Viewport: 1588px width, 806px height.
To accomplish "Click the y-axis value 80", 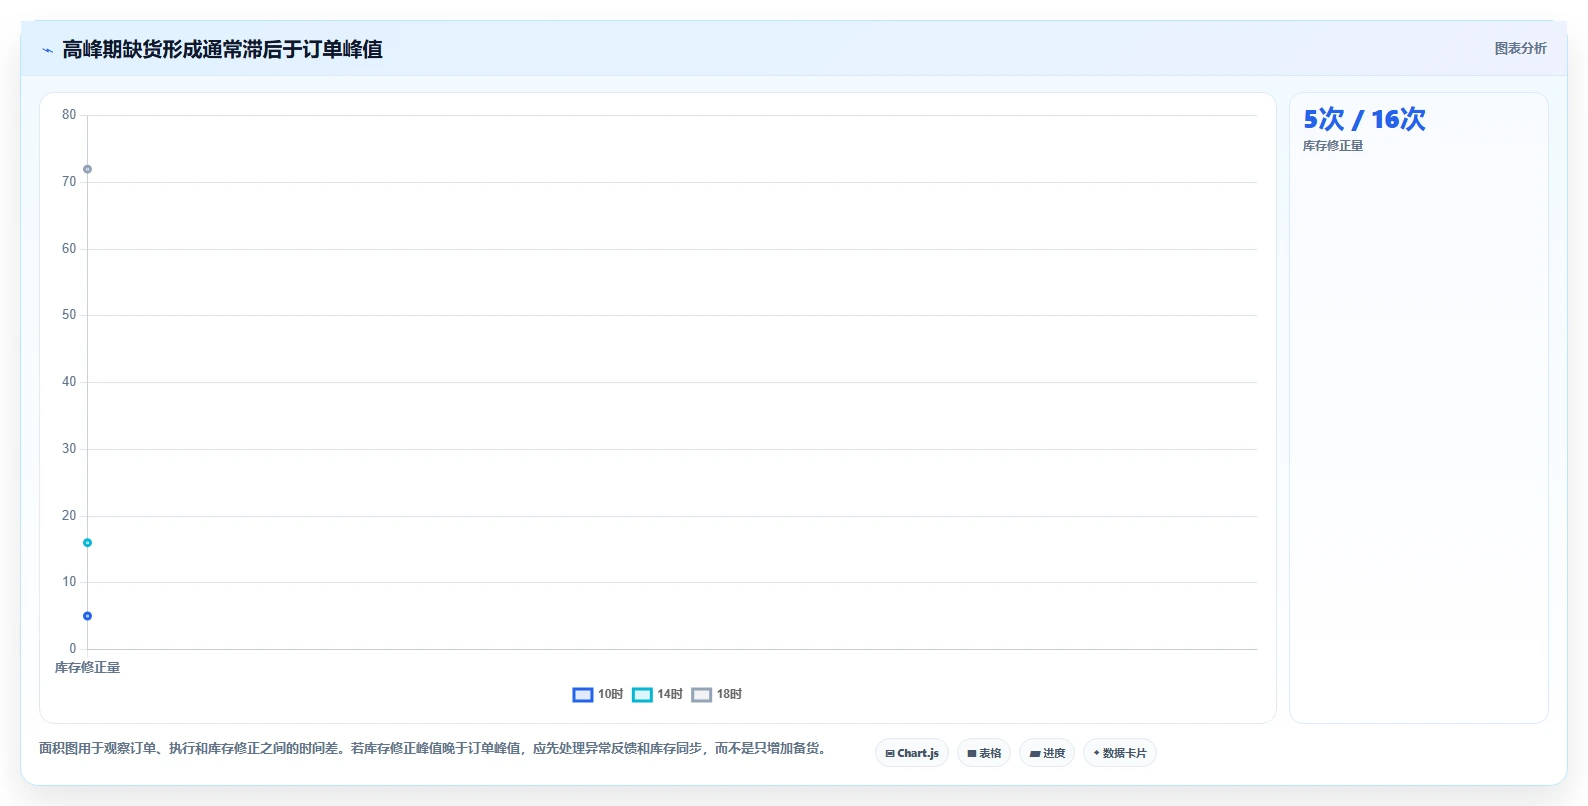I will 69,115.
